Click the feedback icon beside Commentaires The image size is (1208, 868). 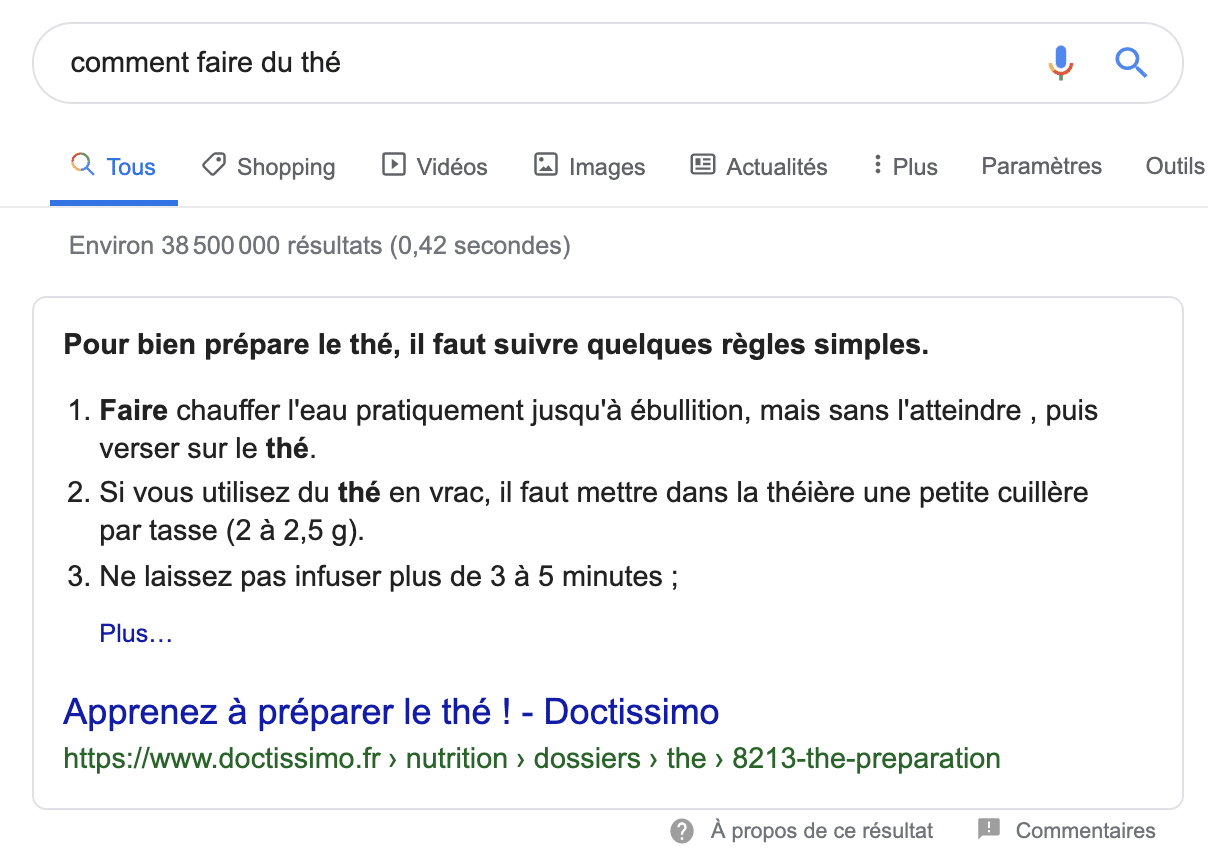[989, 829]
